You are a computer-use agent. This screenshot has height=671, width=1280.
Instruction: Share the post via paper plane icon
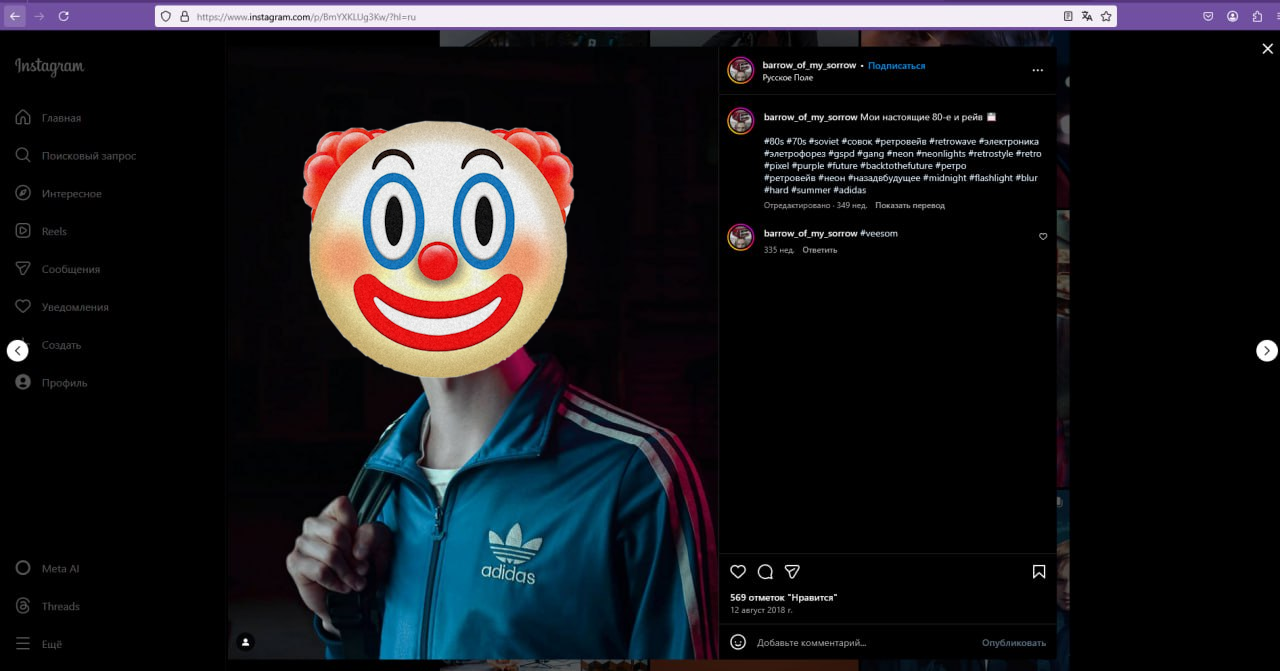click(x=792, y=572)
